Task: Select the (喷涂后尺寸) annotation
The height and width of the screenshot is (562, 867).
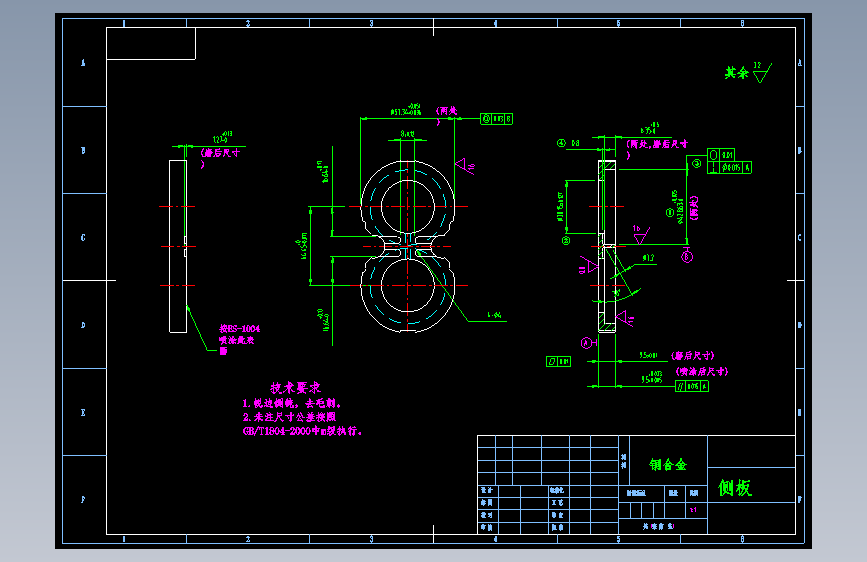Action: 702,371
